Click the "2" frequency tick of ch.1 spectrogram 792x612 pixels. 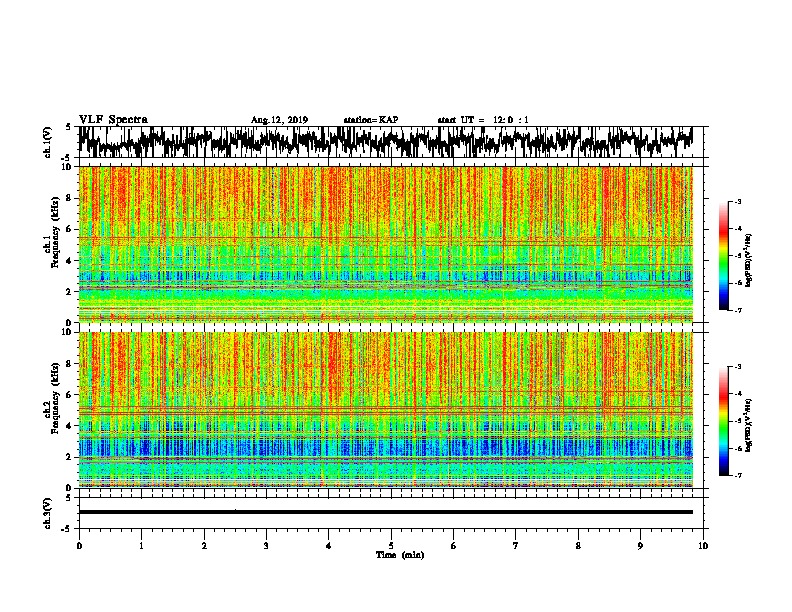click(x=70, y=291)
